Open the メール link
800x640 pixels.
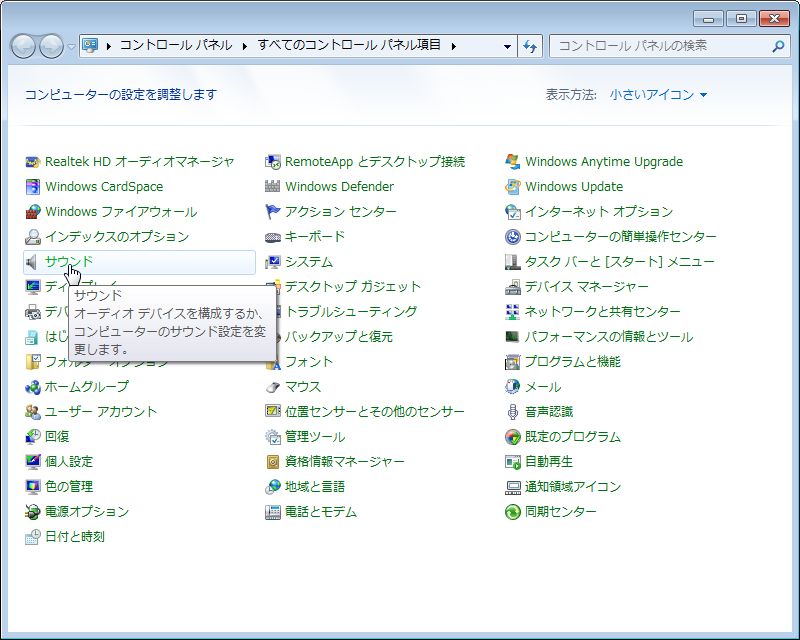(543, 387)
